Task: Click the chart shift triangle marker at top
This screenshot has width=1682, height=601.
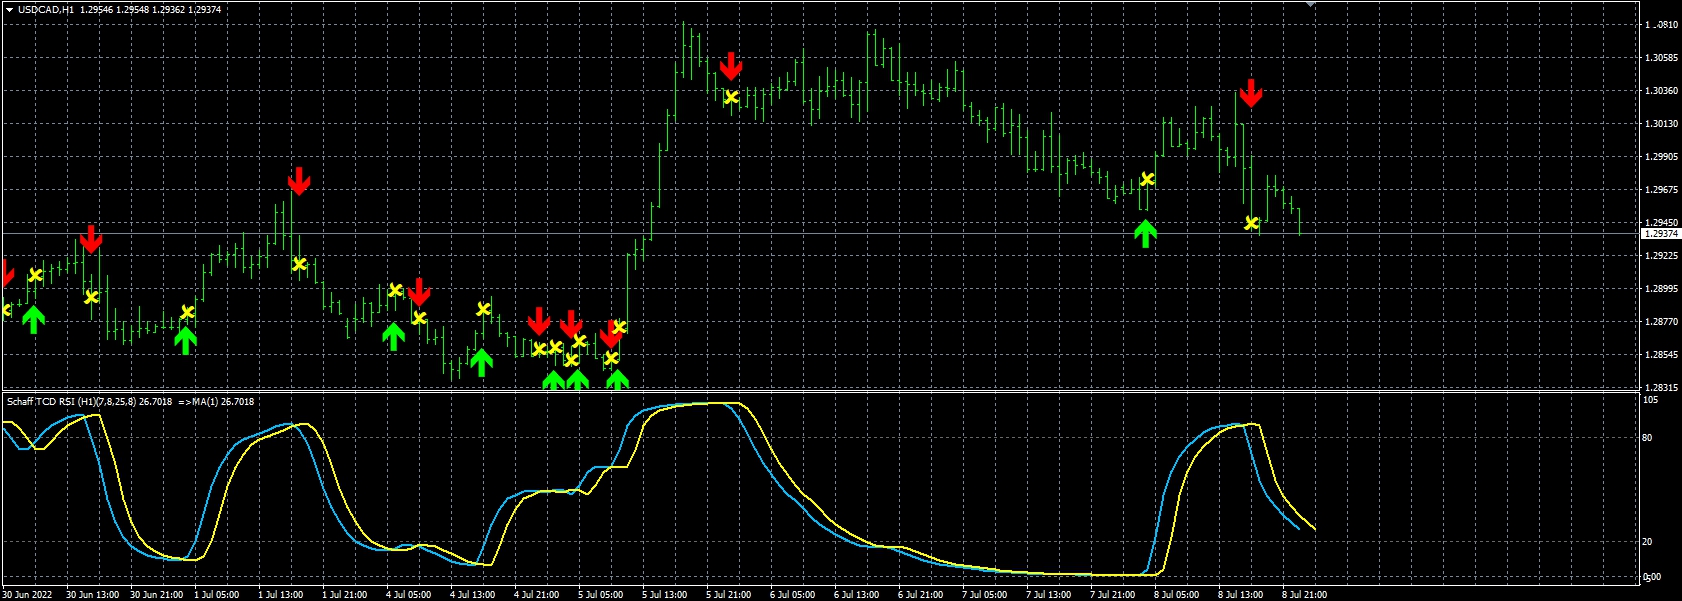Action: click(1310, 4)
